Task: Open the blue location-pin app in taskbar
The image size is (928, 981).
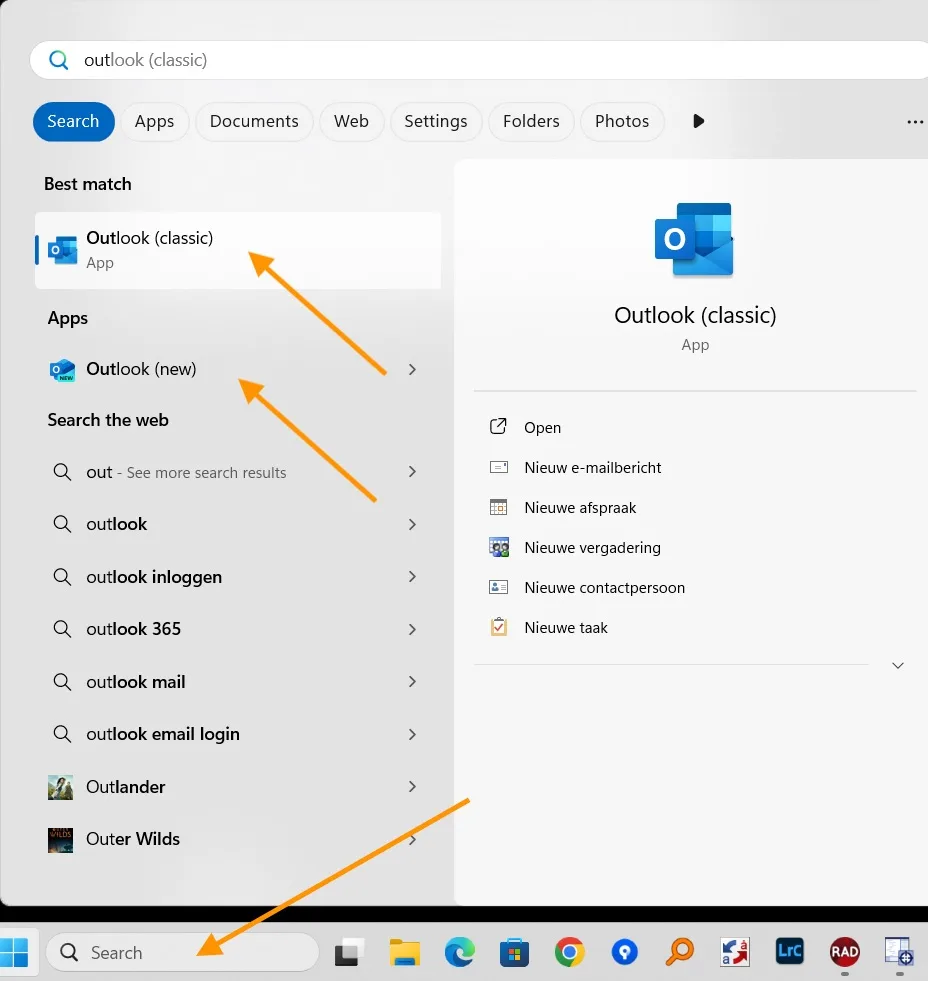Action: click(625, 952)
